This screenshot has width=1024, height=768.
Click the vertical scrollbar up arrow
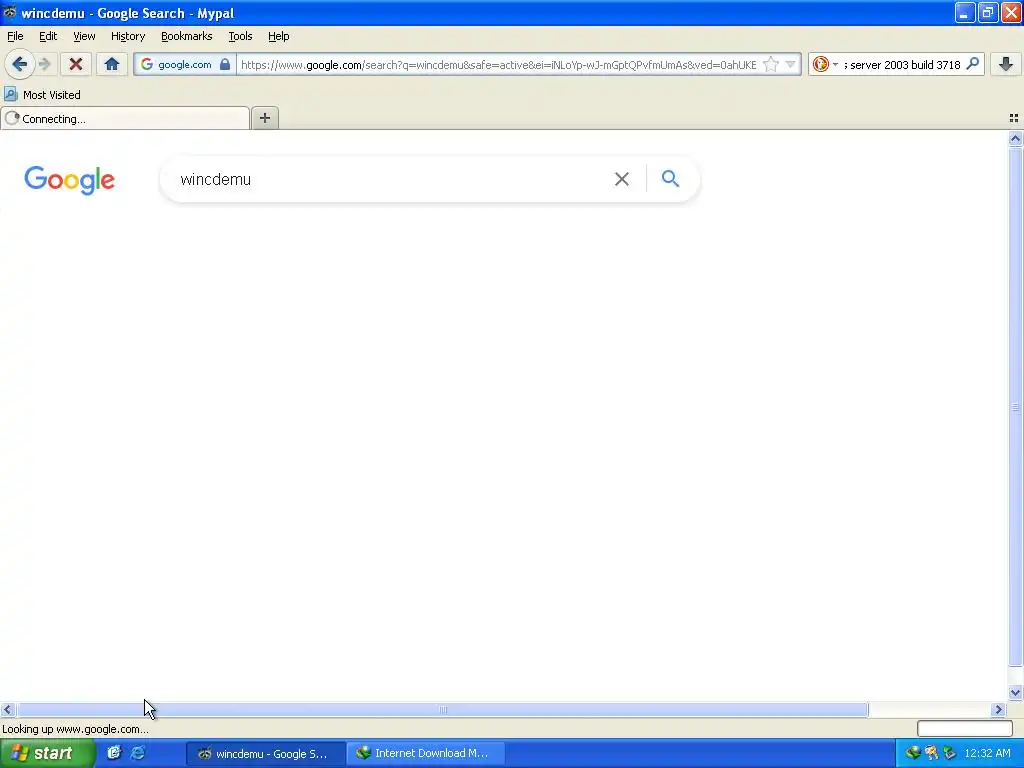tap(1015, 138)
